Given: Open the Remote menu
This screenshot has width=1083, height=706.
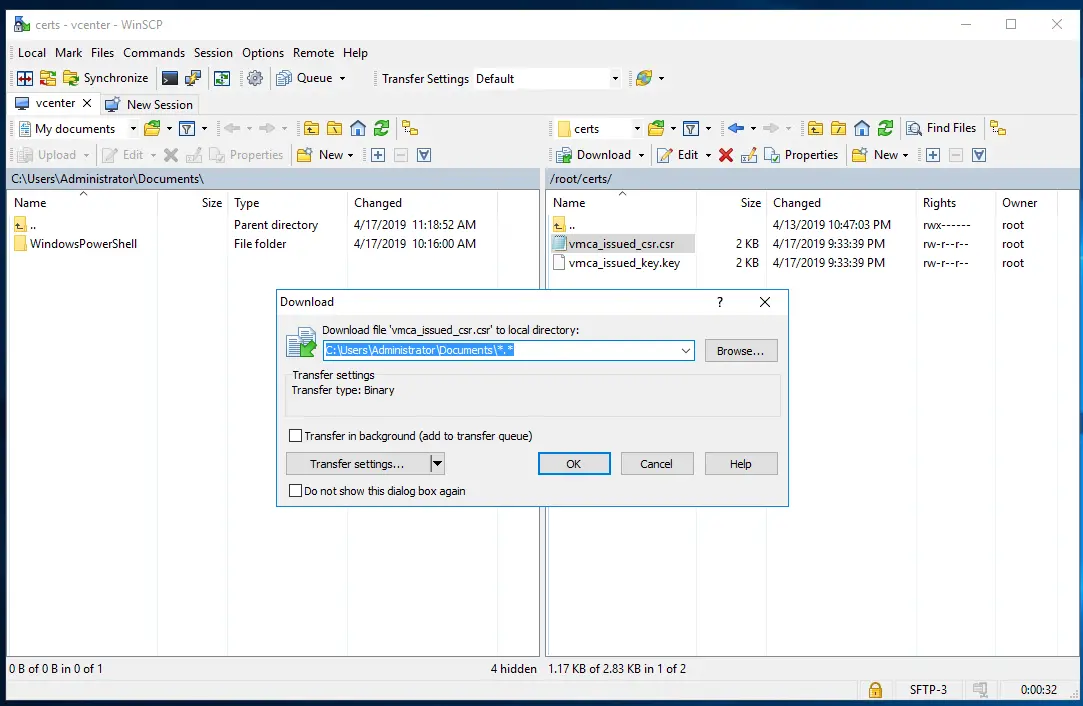Looking at the screenshot, I should pyautogui.click(x=314, y=53).
